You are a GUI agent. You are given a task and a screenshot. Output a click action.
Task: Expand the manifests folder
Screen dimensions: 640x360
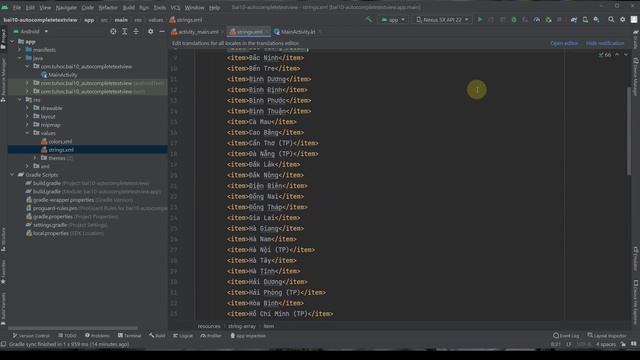pos(20,50)
